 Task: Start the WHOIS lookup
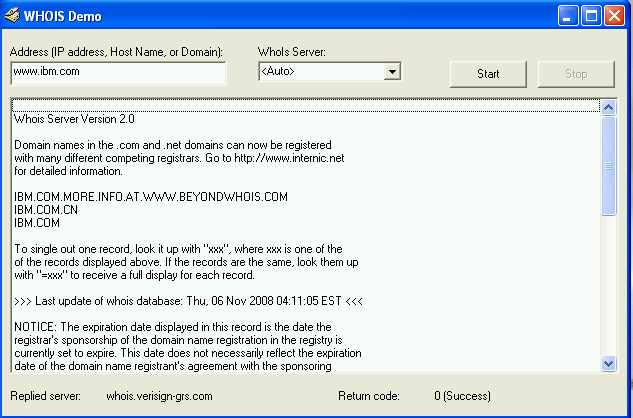488,74
